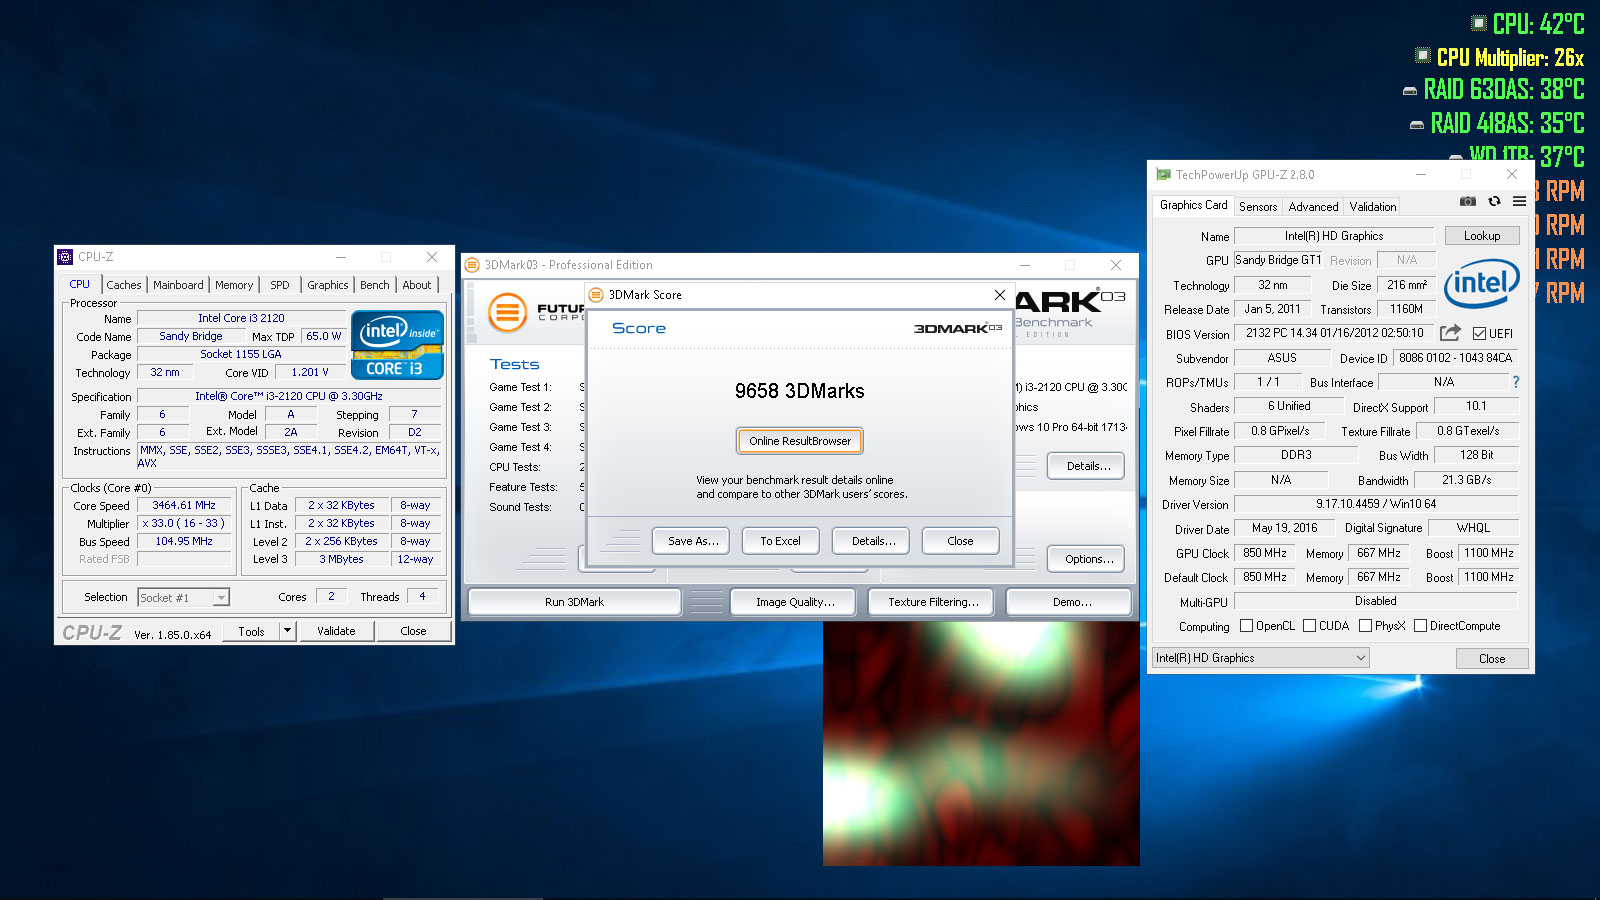Click the CPU Multiplier: 26x widget reading
Screen dimensions: 1600x900
1499,57
